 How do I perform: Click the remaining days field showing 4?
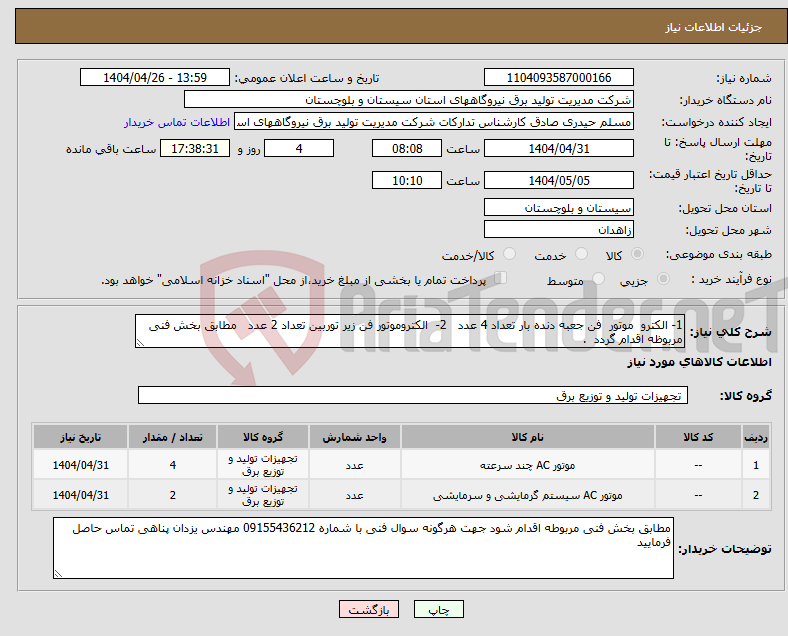(299, 148)
